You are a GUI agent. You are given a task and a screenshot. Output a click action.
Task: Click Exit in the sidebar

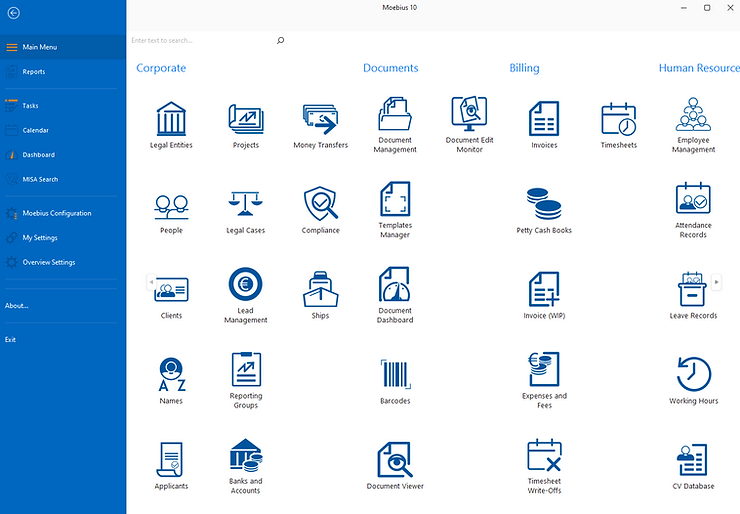point(10,340)
